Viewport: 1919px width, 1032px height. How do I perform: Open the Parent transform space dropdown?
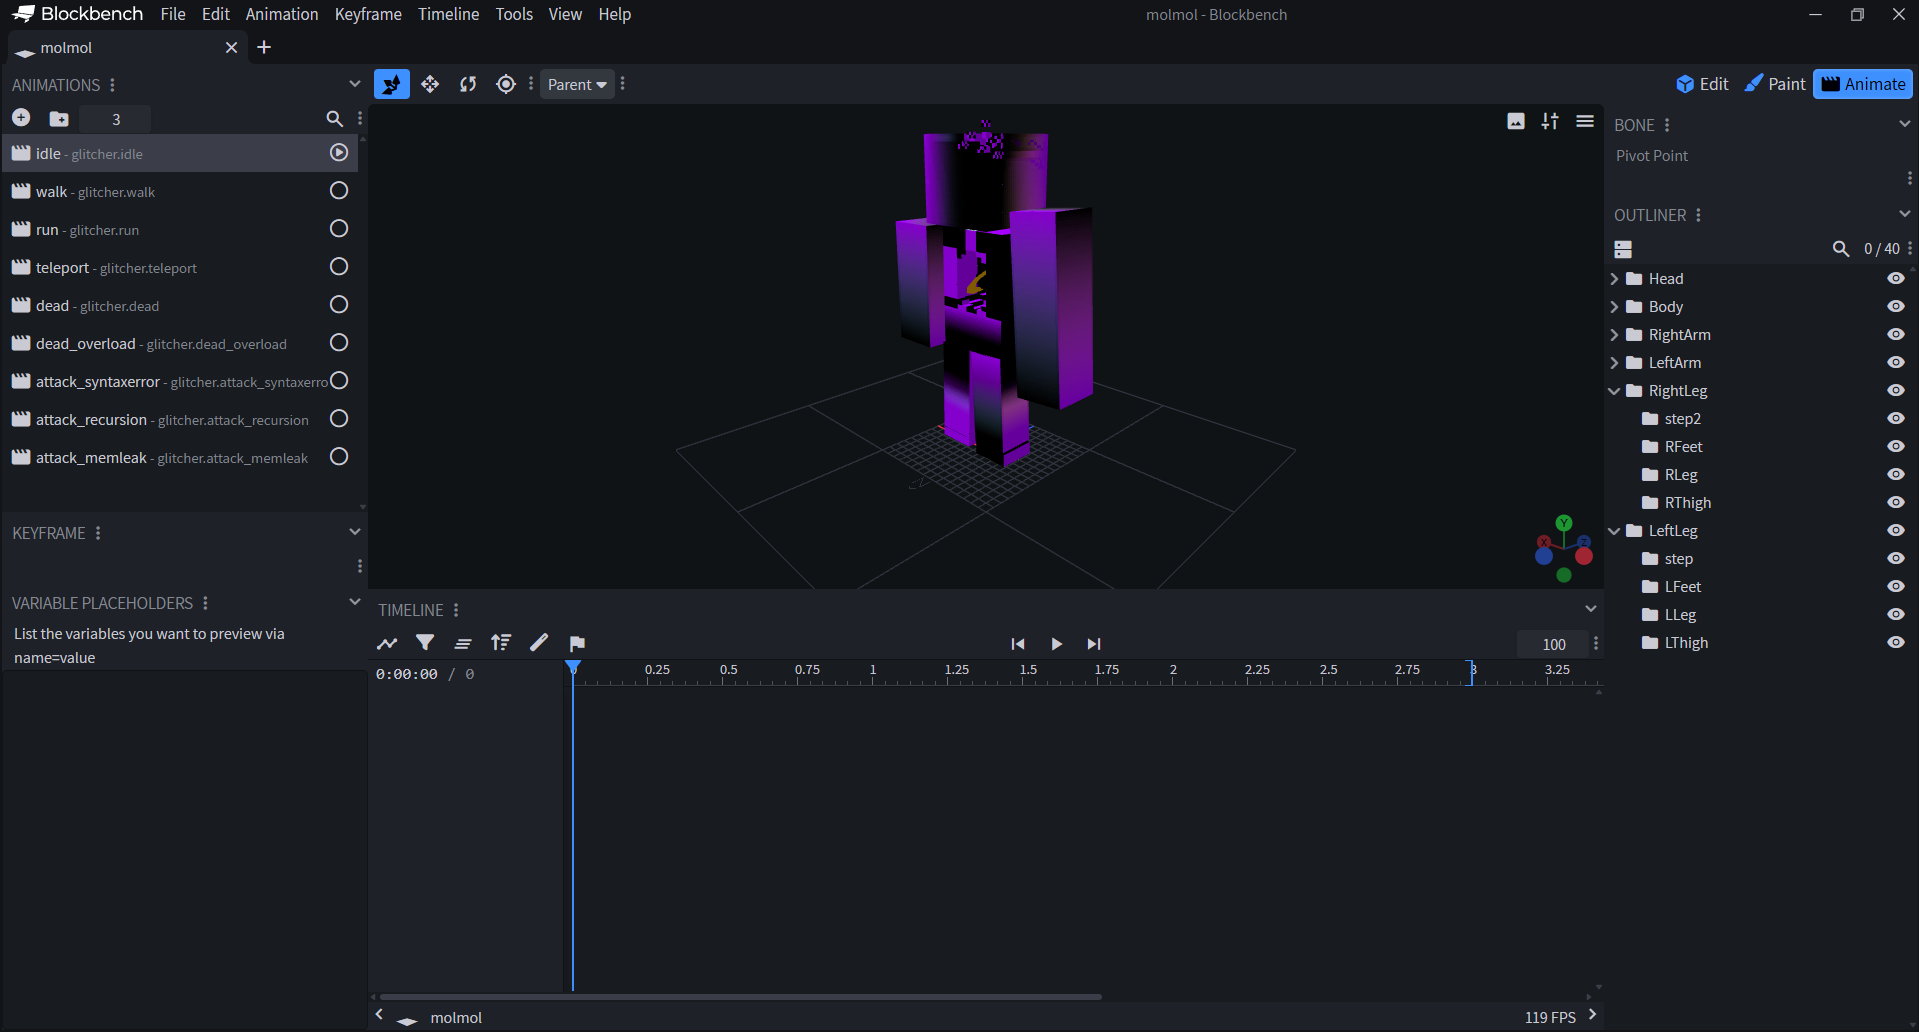point(577,84)
